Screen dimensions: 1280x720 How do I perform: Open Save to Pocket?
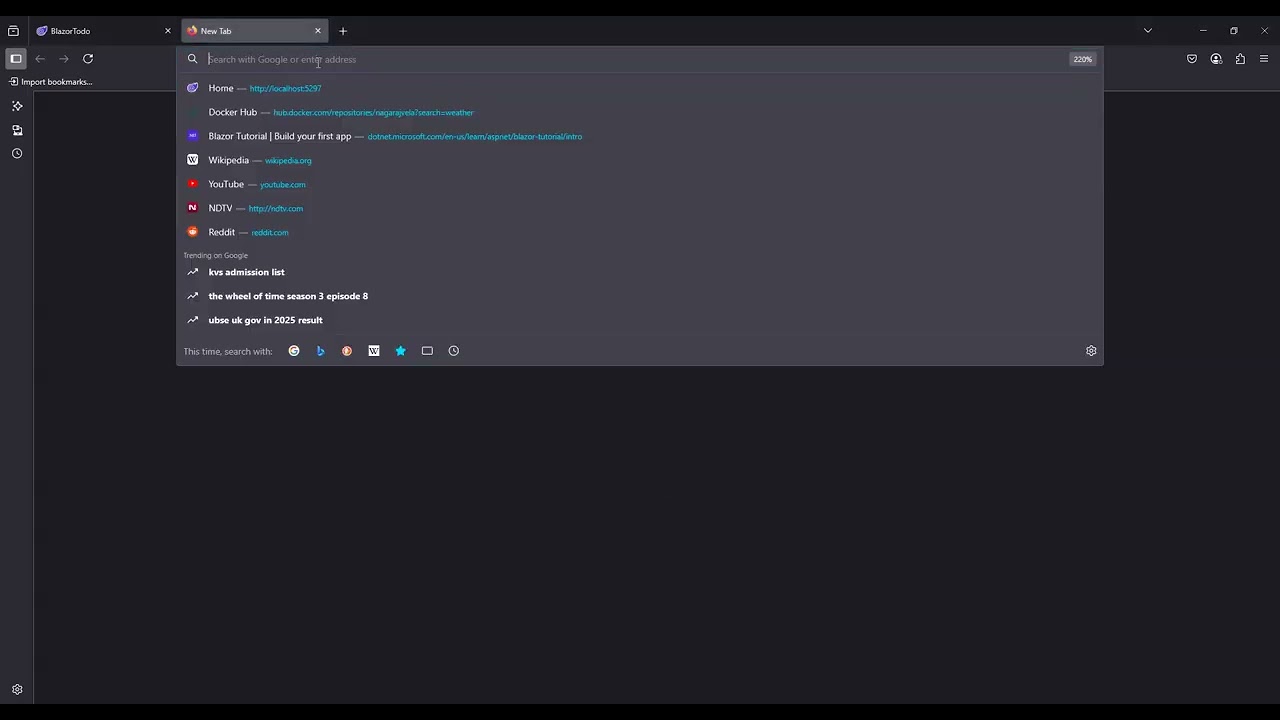(x=1192, y=59)
